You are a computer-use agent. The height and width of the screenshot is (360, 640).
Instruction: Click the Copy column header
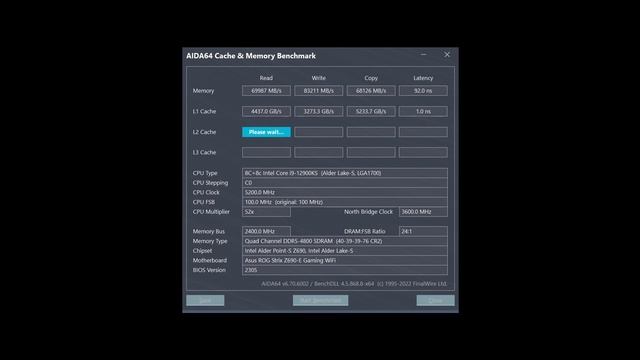click(371, 78)
